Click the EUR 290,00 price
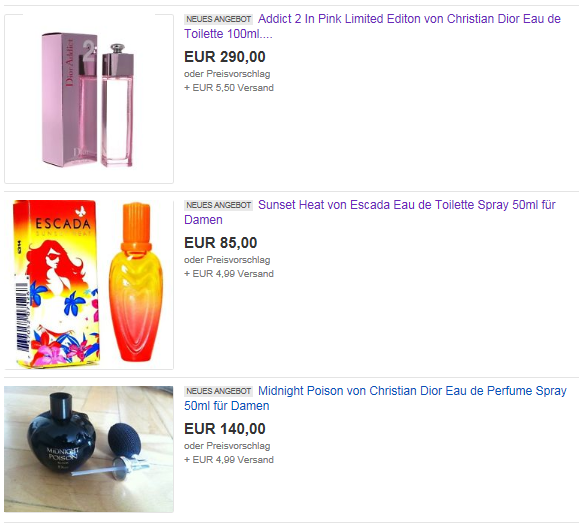 click(x=225, y=57)
